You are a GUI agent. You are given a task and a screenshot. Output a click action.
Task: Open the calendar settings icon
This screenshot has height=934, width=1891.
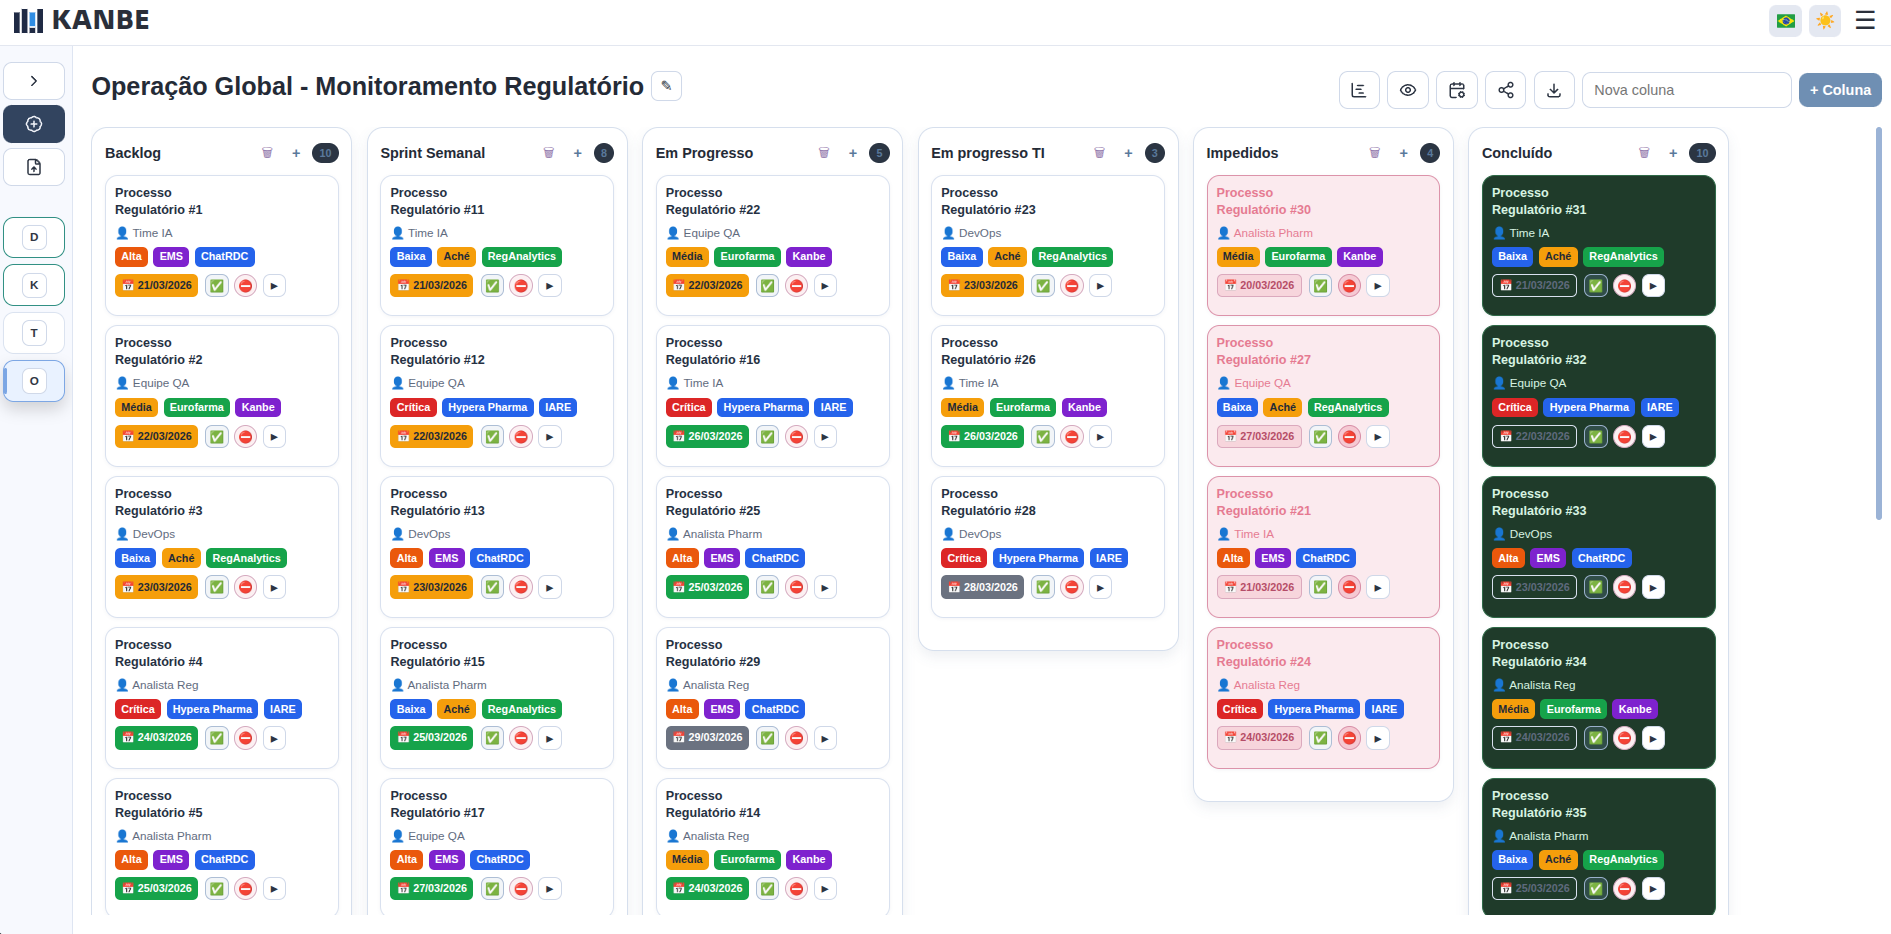(x=1456, y=90)
